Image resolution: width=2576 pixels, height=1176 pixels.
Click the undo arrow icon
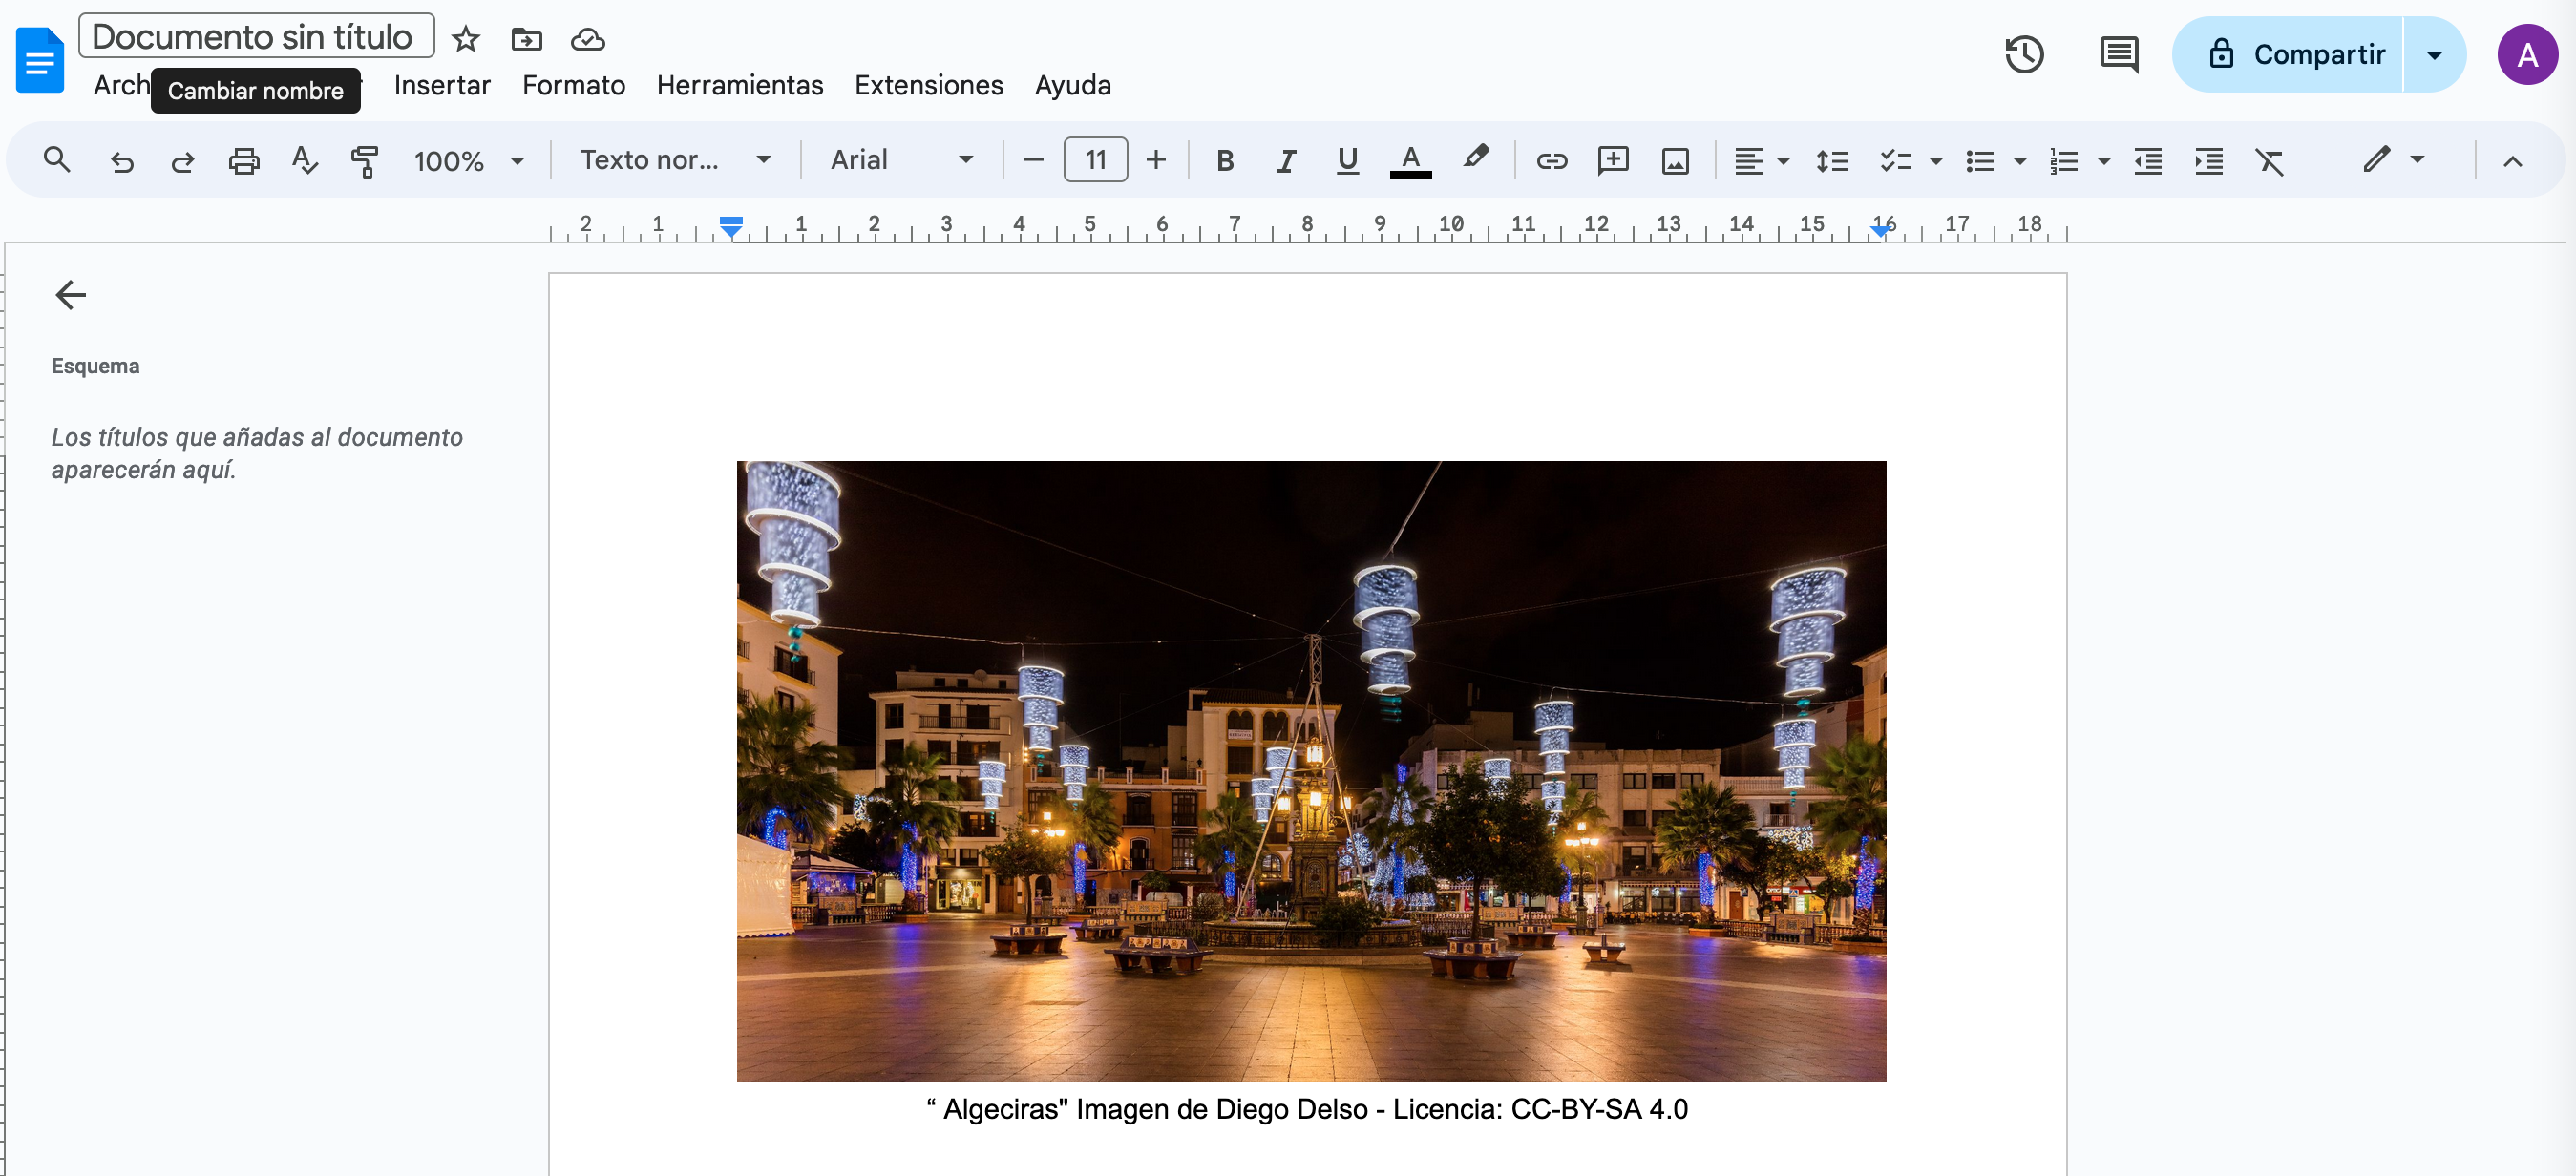121,161
